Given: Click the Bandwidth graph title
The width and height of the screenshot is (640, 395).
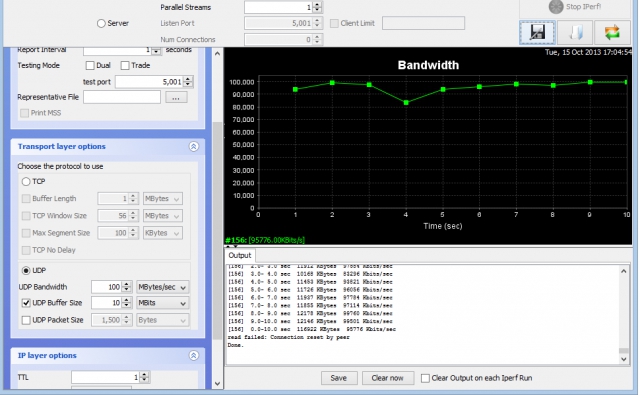Looking at the screenshot, I should 428,65.
